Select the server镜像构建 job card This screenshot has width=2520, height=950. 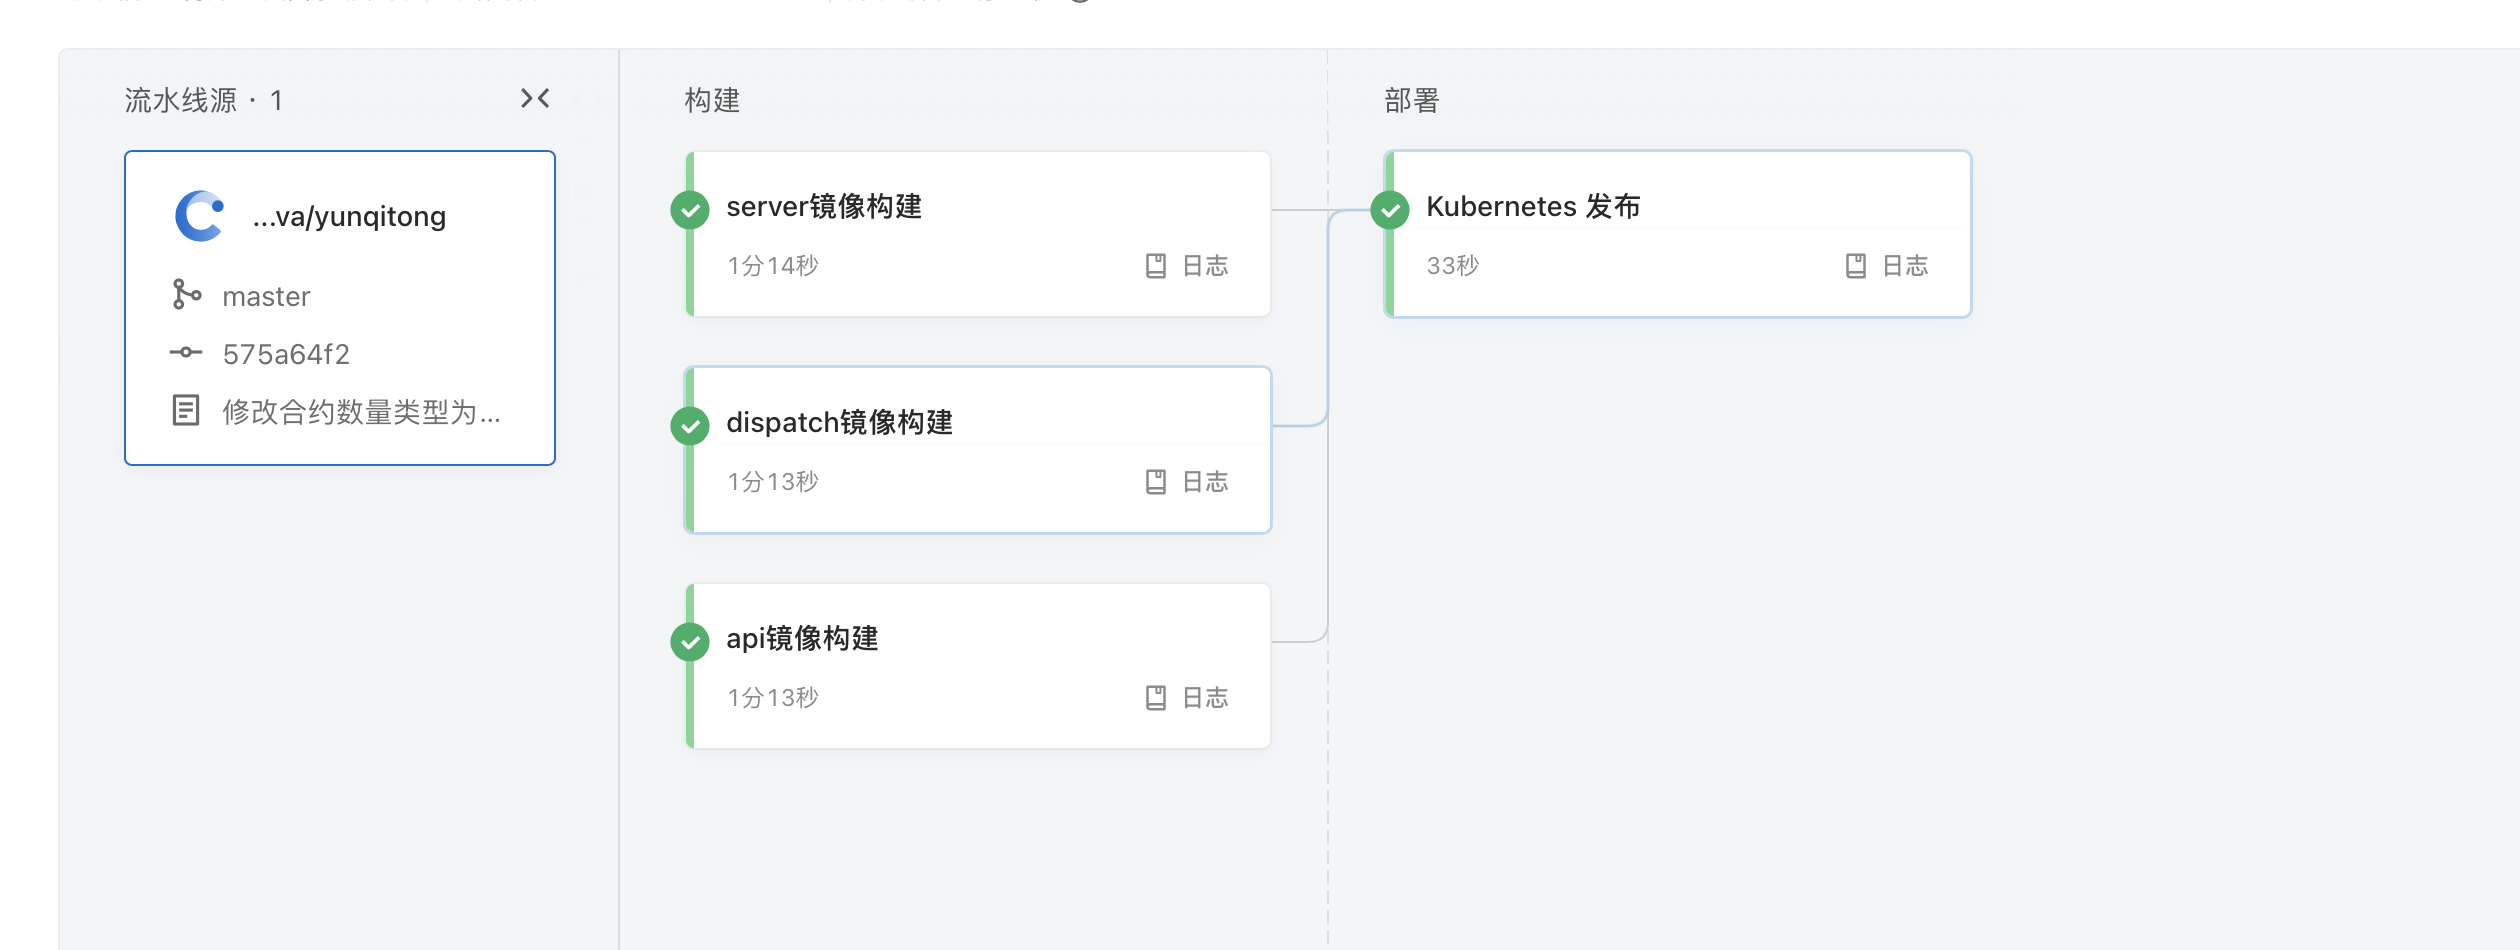tap(978, 234)
